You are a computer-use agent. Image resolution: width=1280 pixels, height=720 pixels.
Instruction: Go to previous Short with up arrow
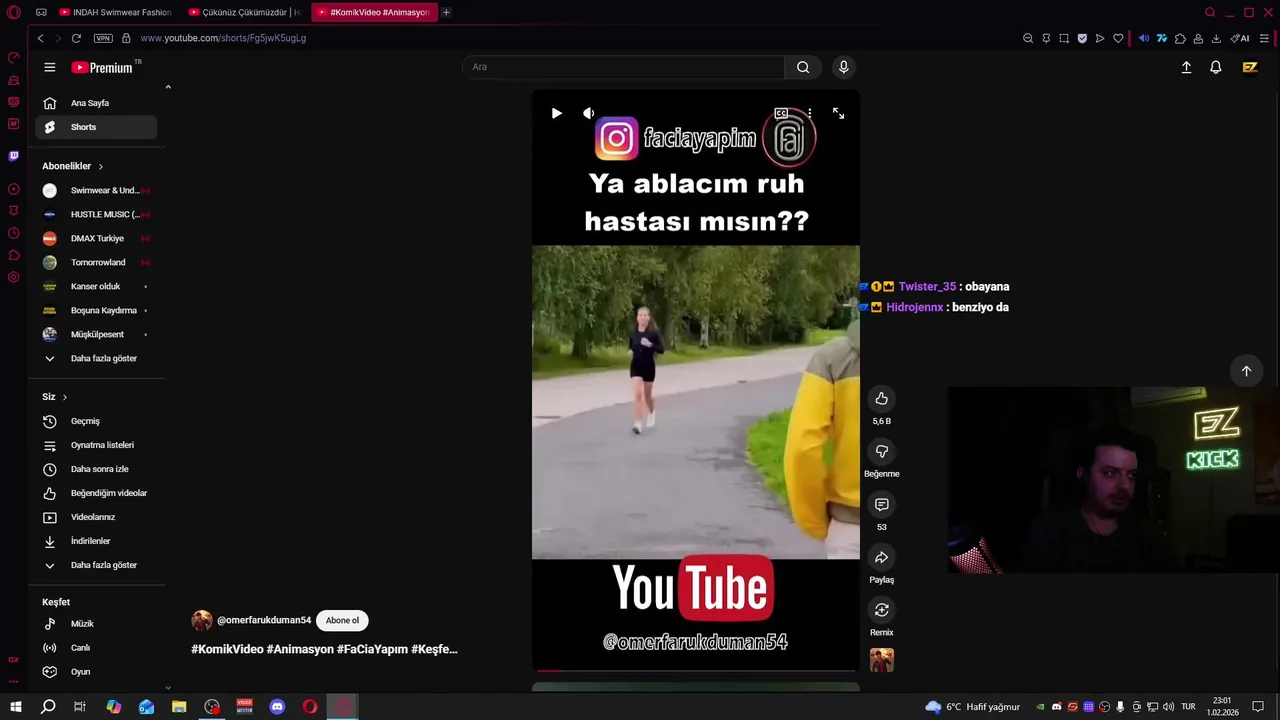click(1246, 371)
